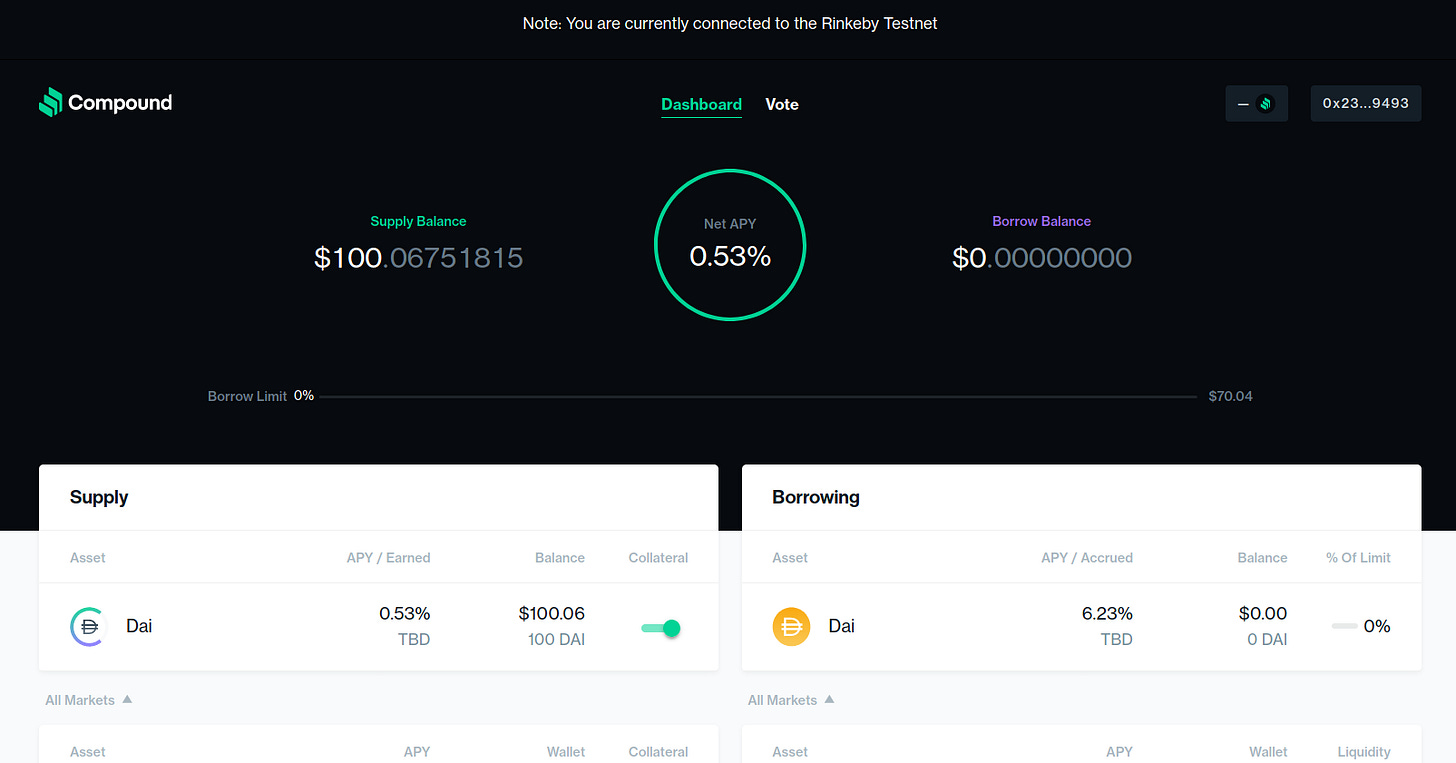This screenshot has width=1456, height=763.
Task: Click the $0.00000000 borrow balance value
Action: pyautogui.click(x=1042, y=258)
